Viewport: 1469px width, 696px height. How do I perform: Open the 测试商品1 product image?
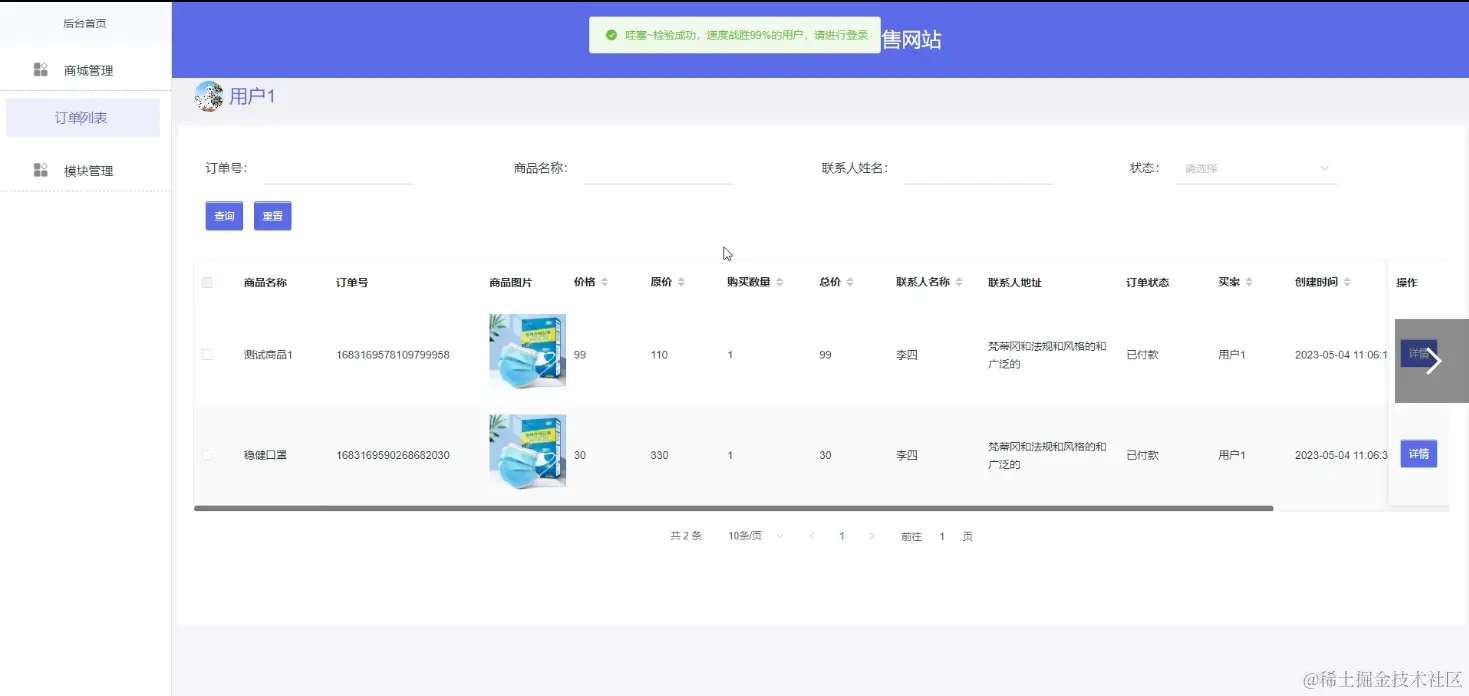(x=527, y=351)
